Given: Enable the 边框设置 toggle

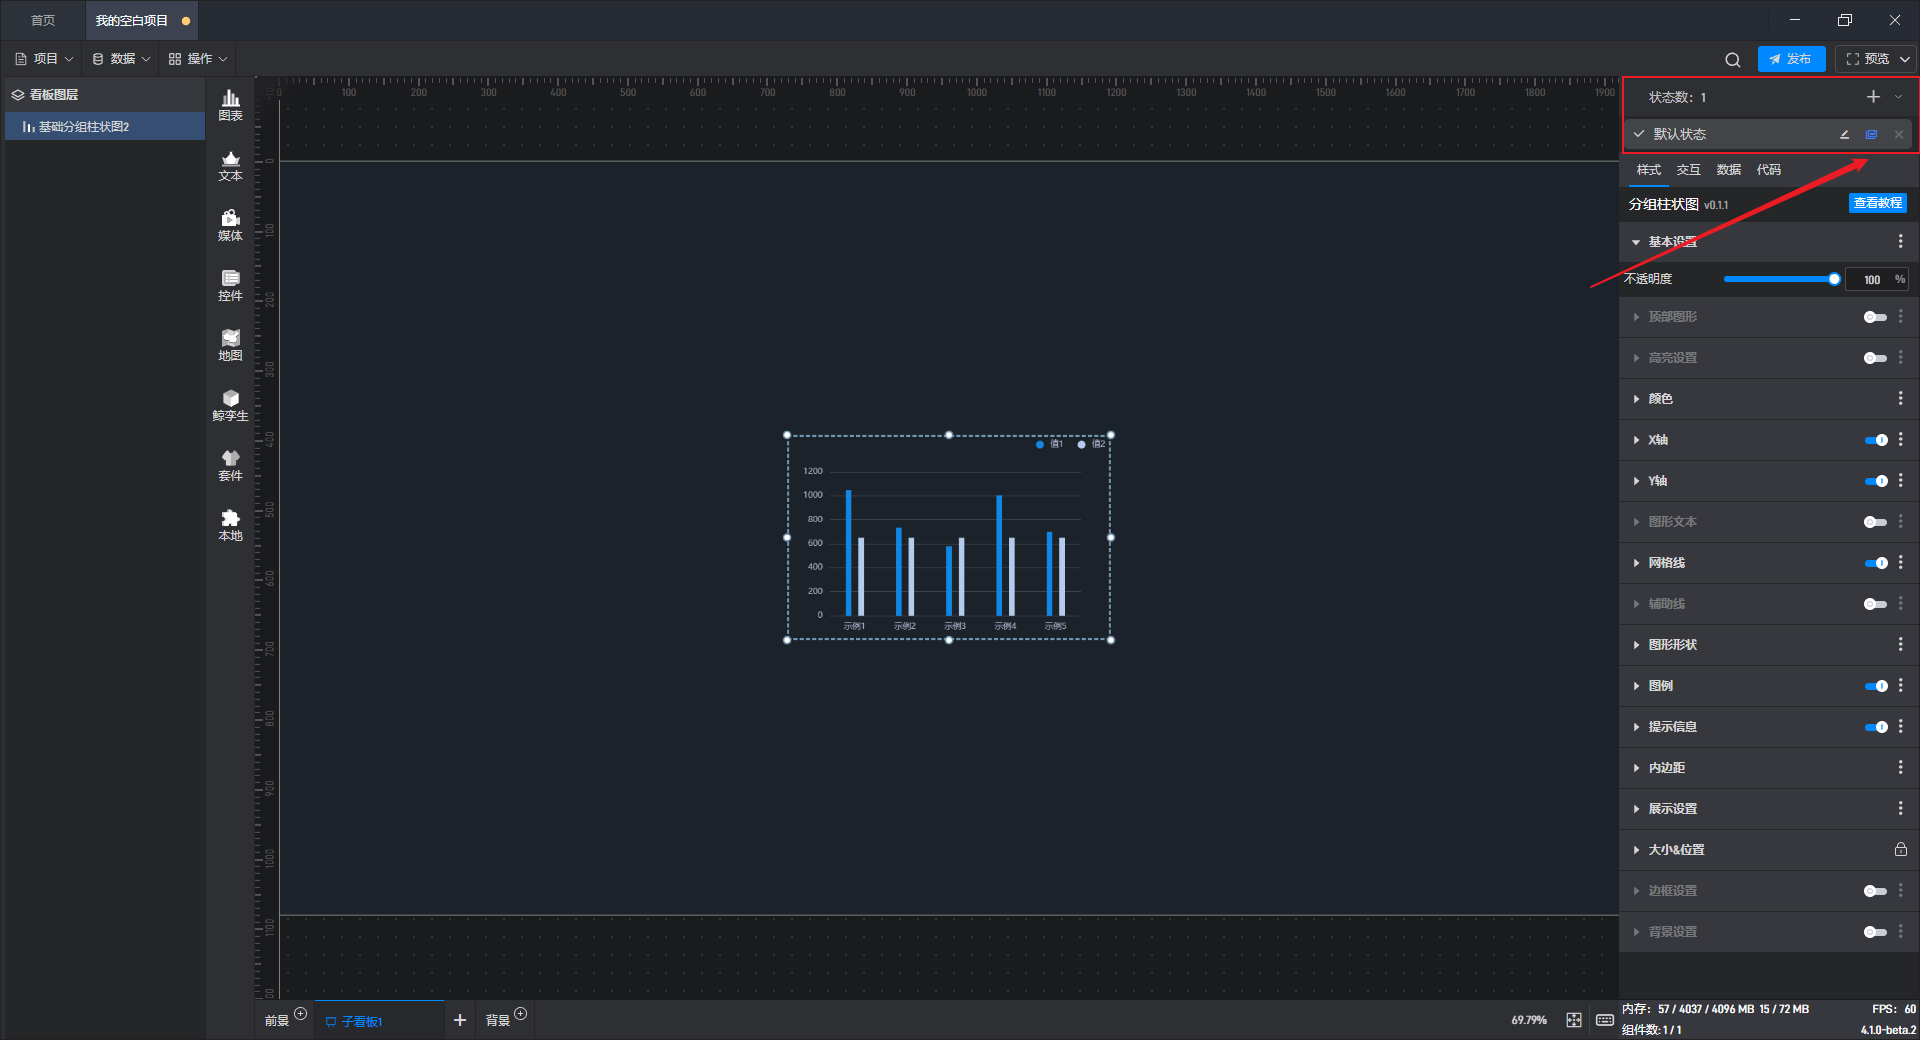Looking at the screenshot, I should [x=1875, y=891].
